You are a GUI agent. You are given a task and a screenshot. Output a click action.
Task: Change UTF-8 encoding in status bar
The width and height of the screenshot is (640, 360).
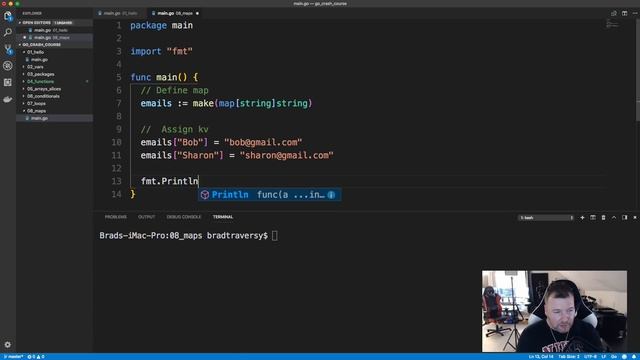(x=590, y=357)
